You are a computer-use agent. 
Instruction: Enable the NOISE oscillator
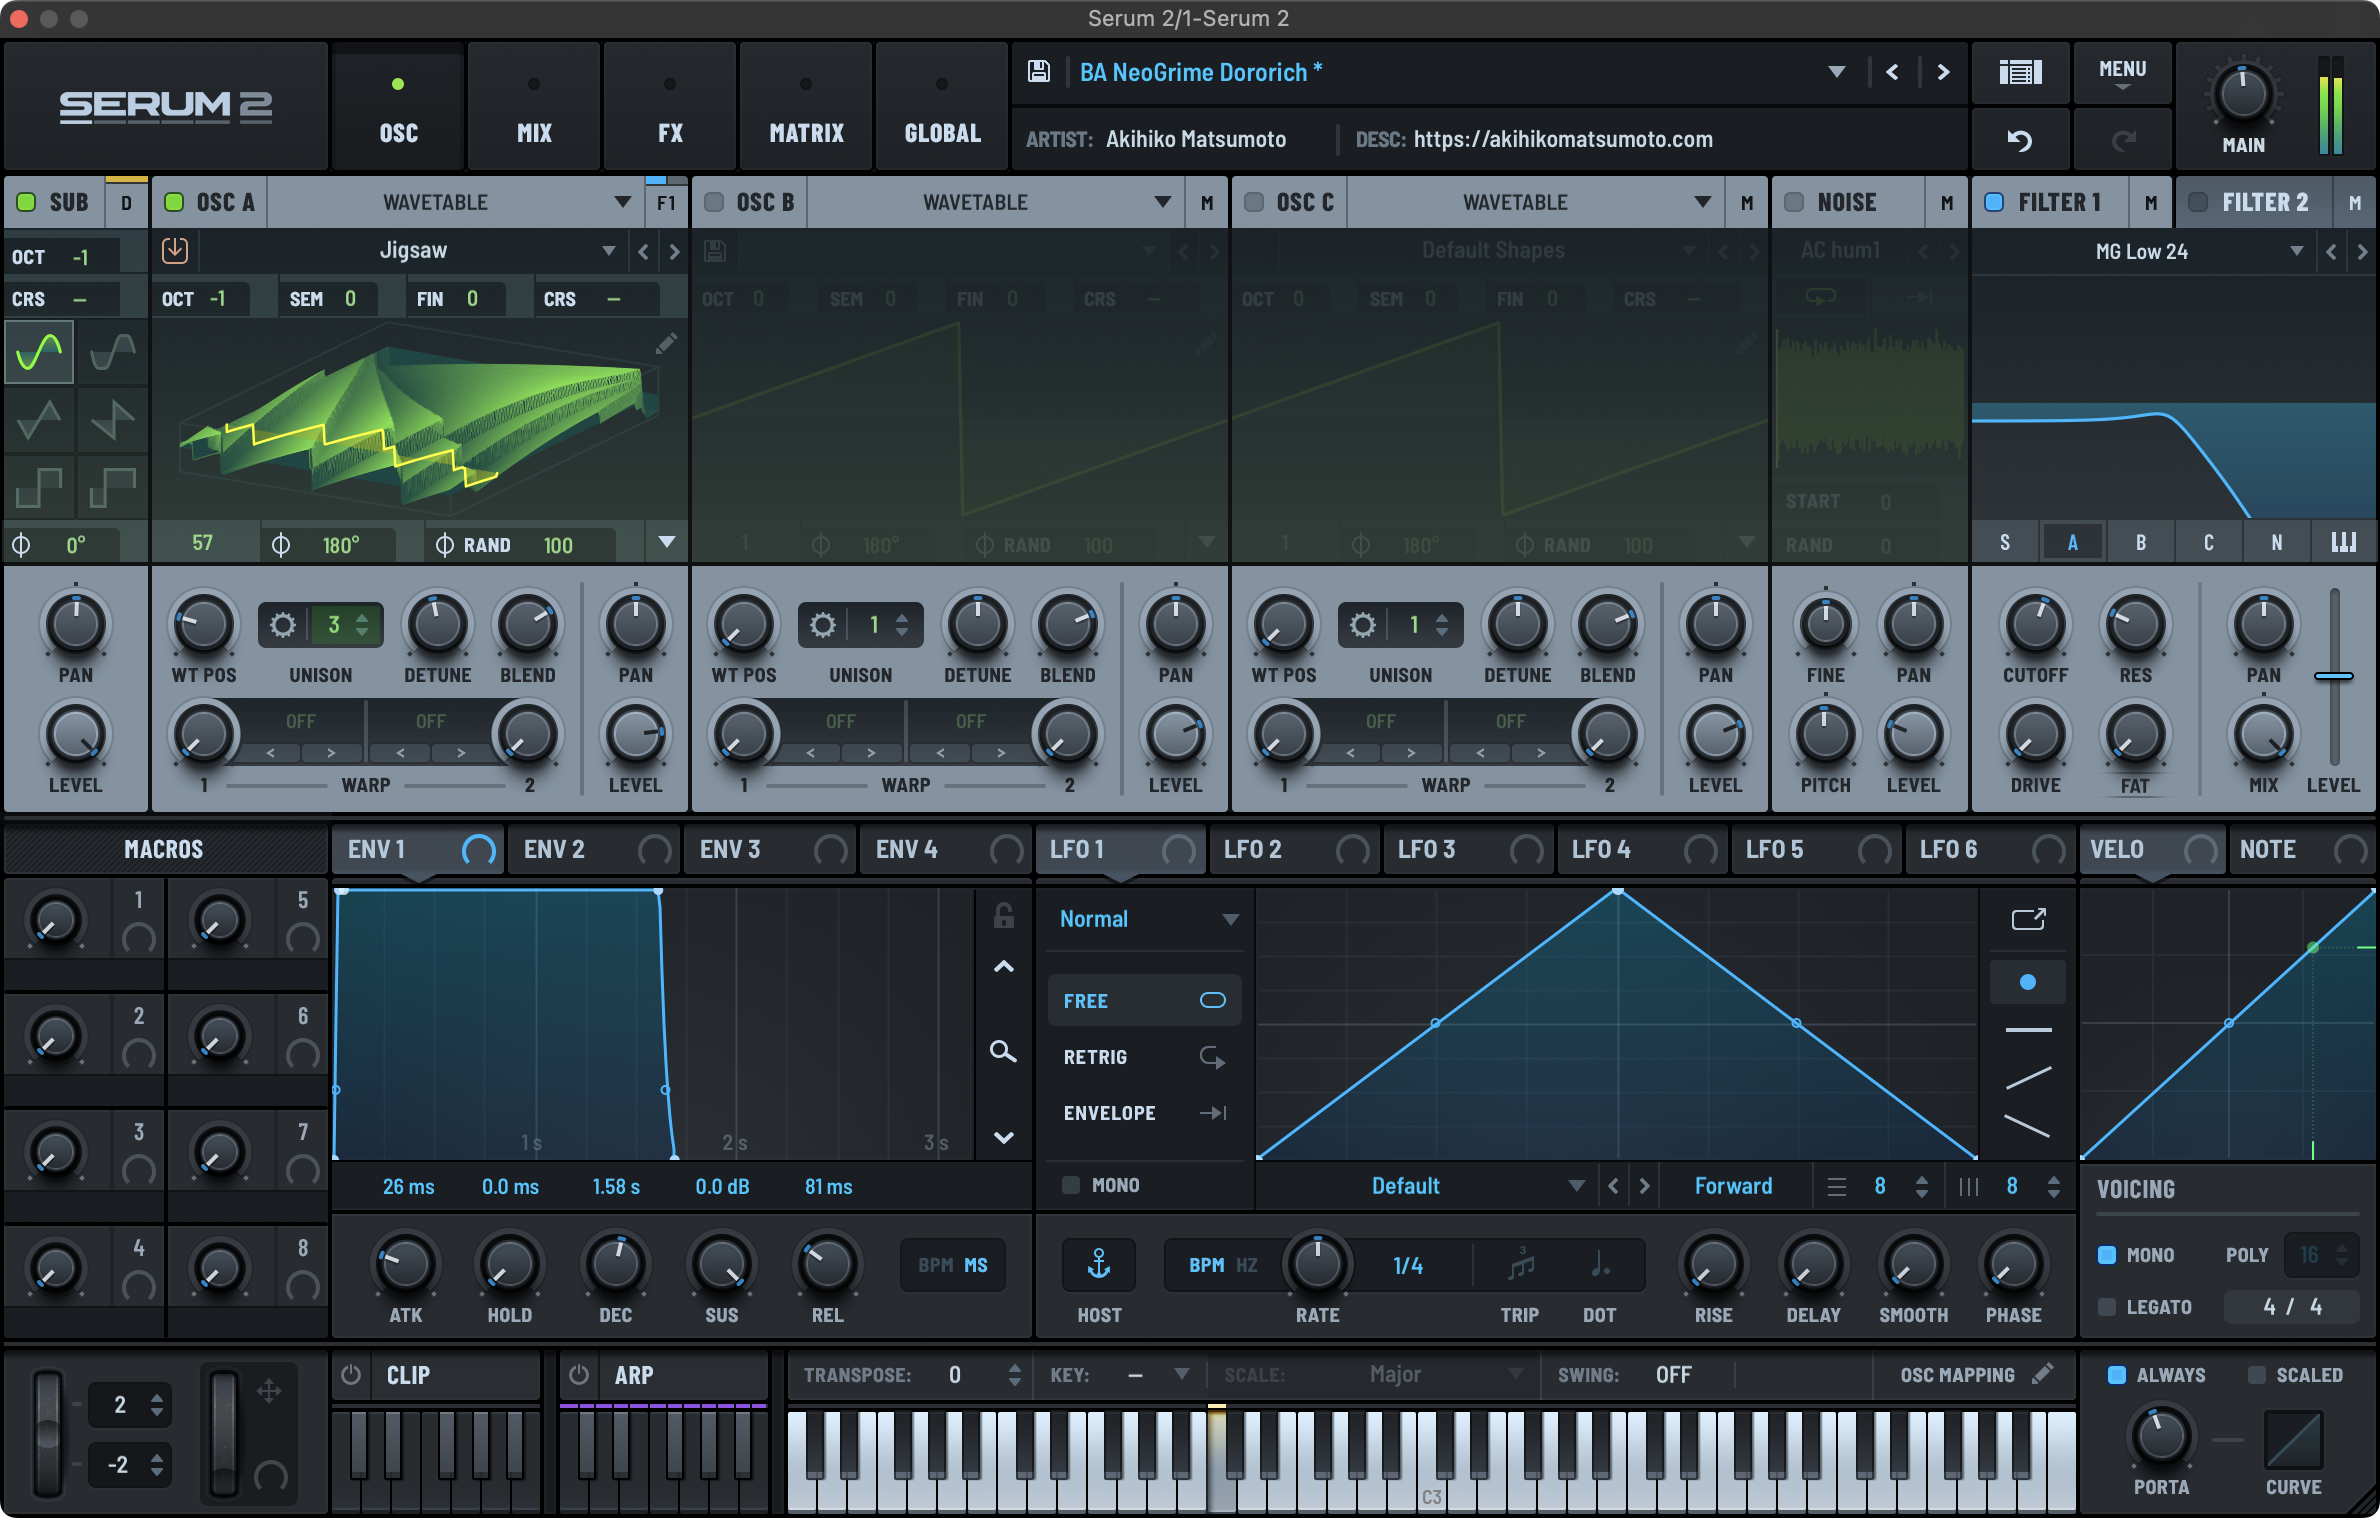tap(1794, 202)
